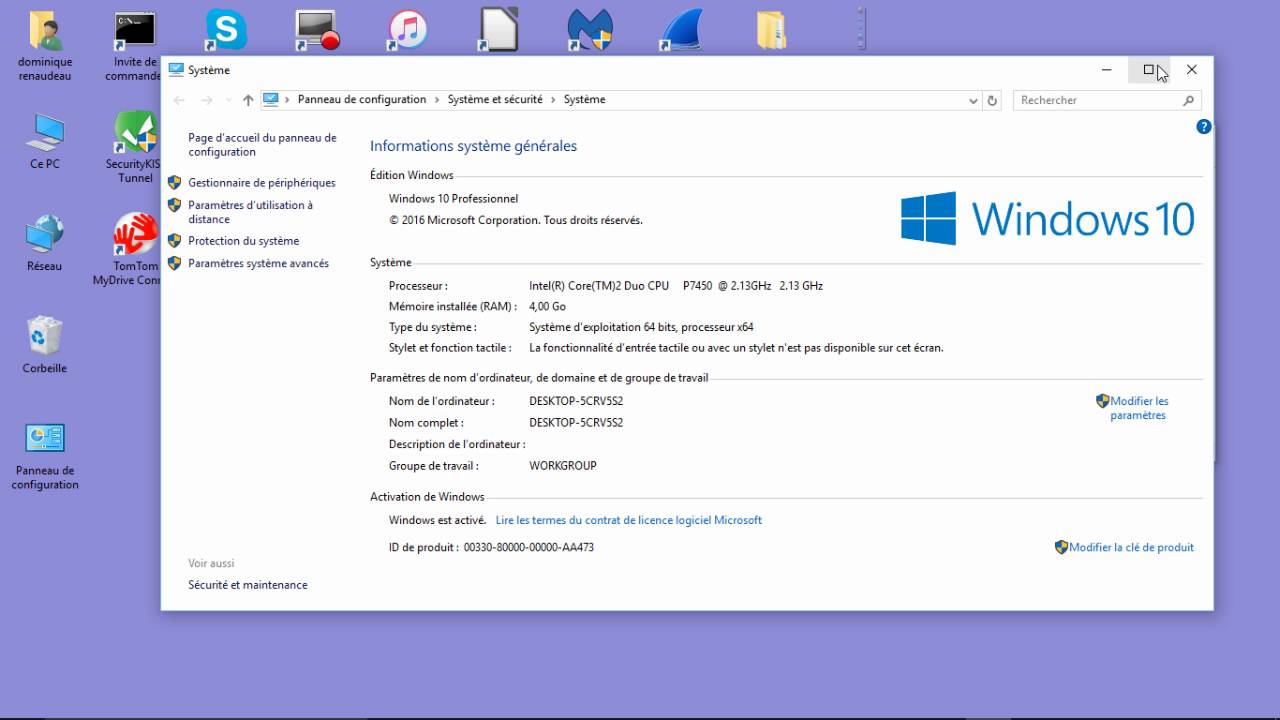Screen dimensions: 1280x720
Task: Open Protection du système
Action: tap(243, 241)
